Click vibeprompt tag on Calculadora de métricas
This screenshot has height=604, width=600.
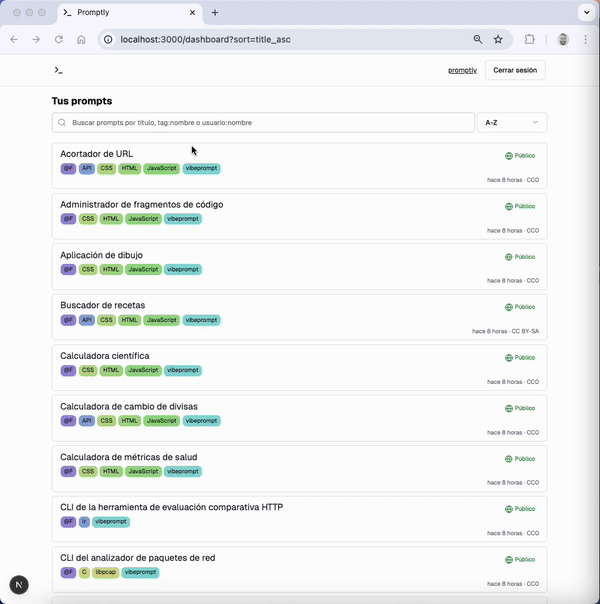tap(183, 471)
